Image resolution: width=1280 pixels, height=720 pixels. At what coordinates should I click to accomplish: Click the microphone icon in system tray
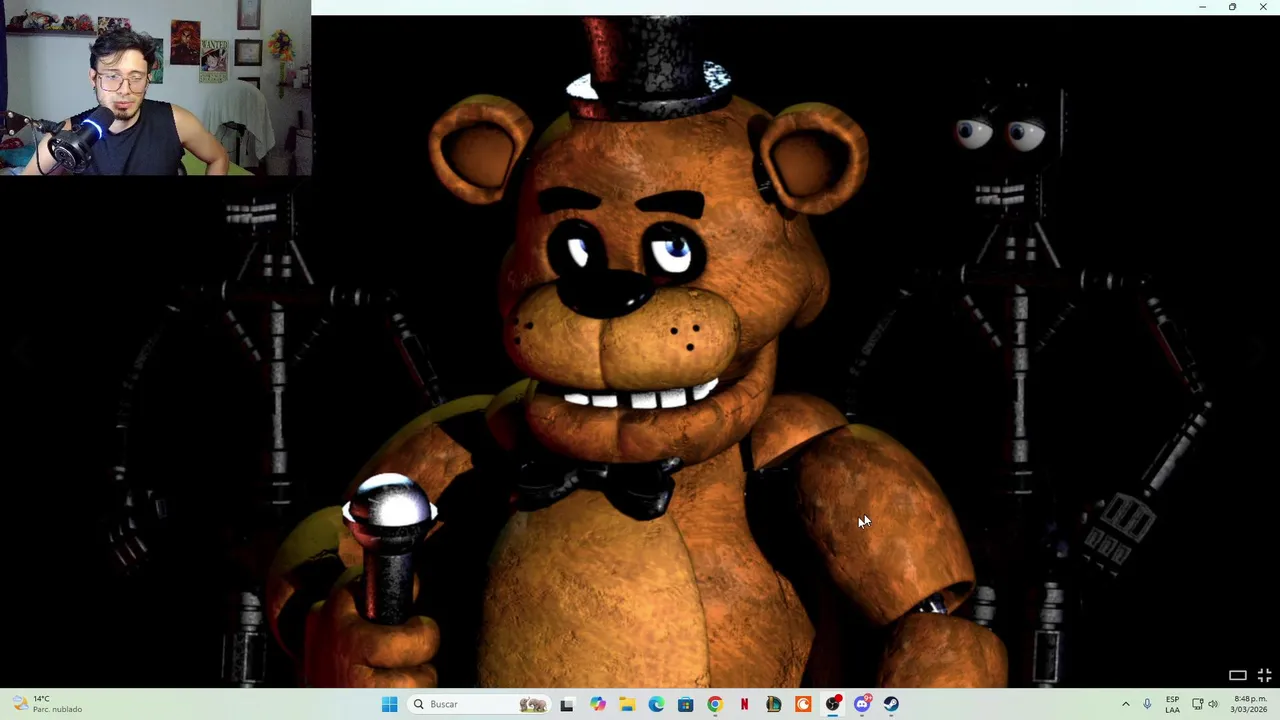tap(1147, 704)
